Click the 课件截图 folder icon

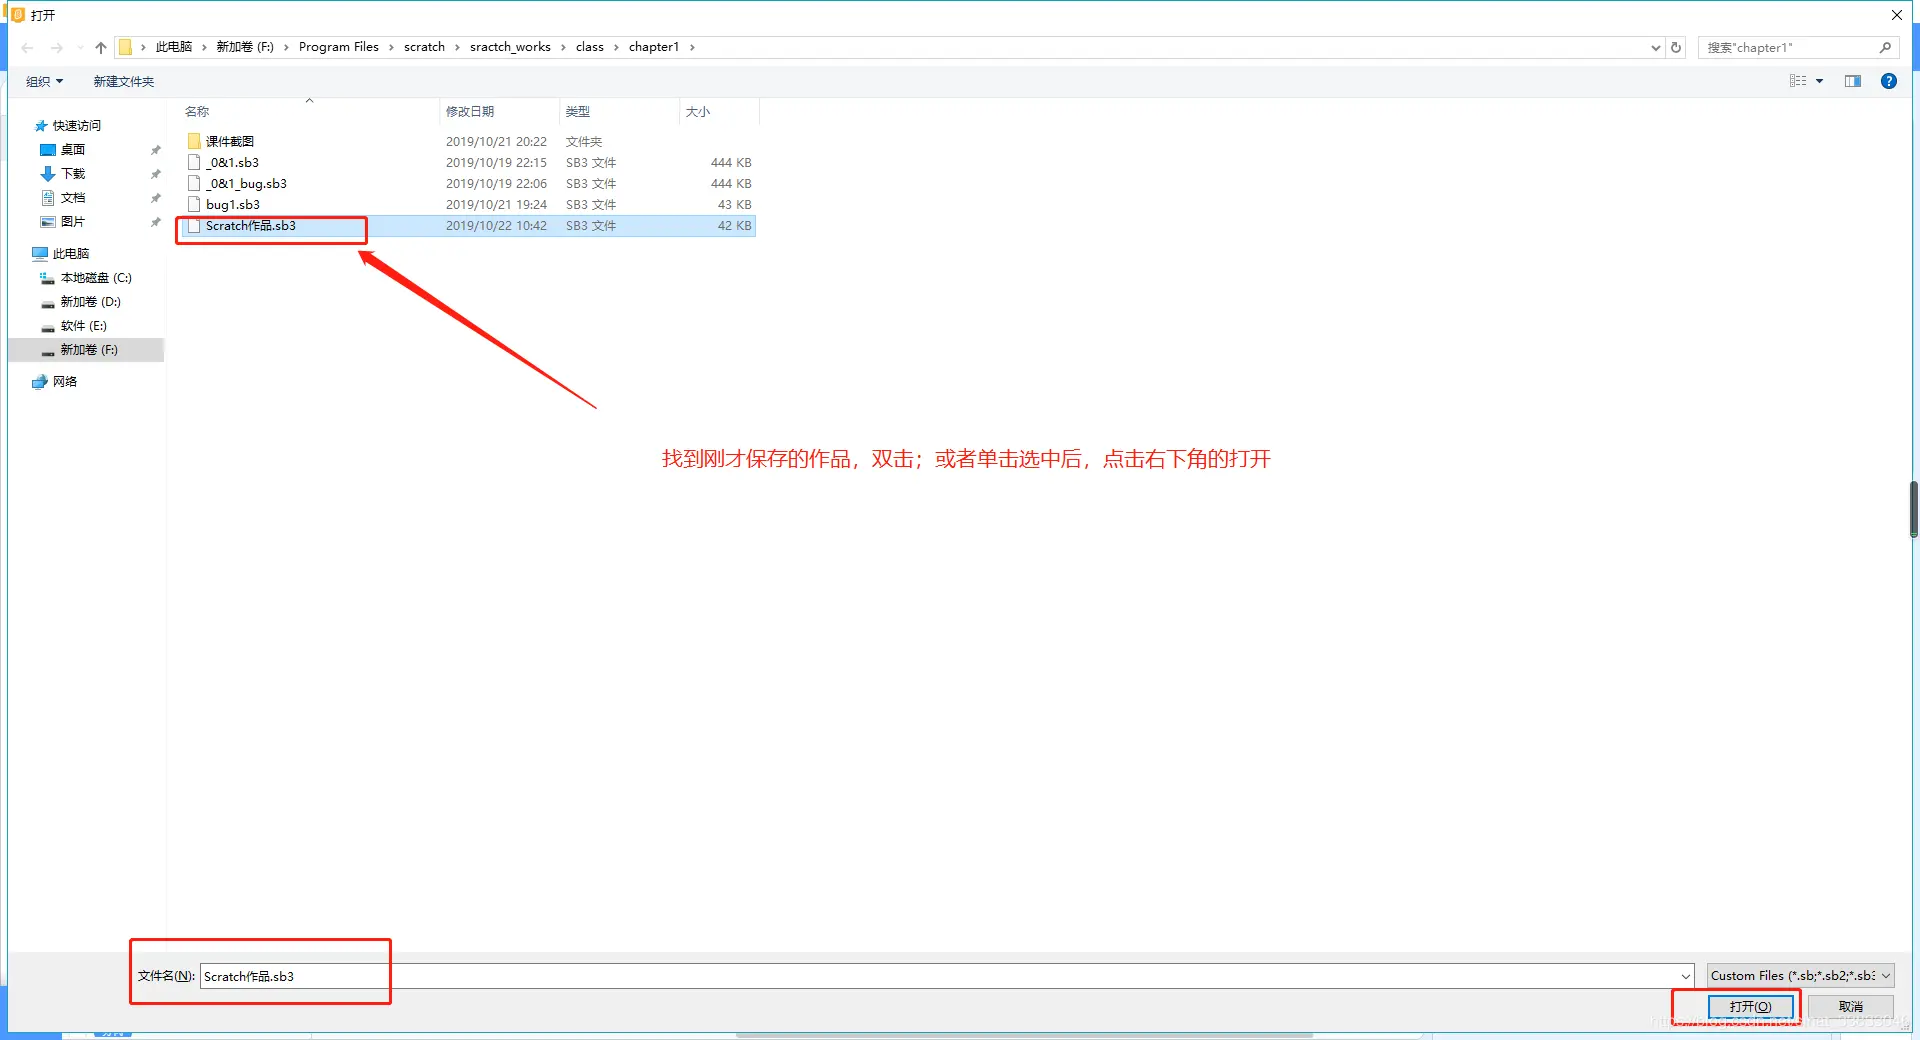(x=194, y=141)
